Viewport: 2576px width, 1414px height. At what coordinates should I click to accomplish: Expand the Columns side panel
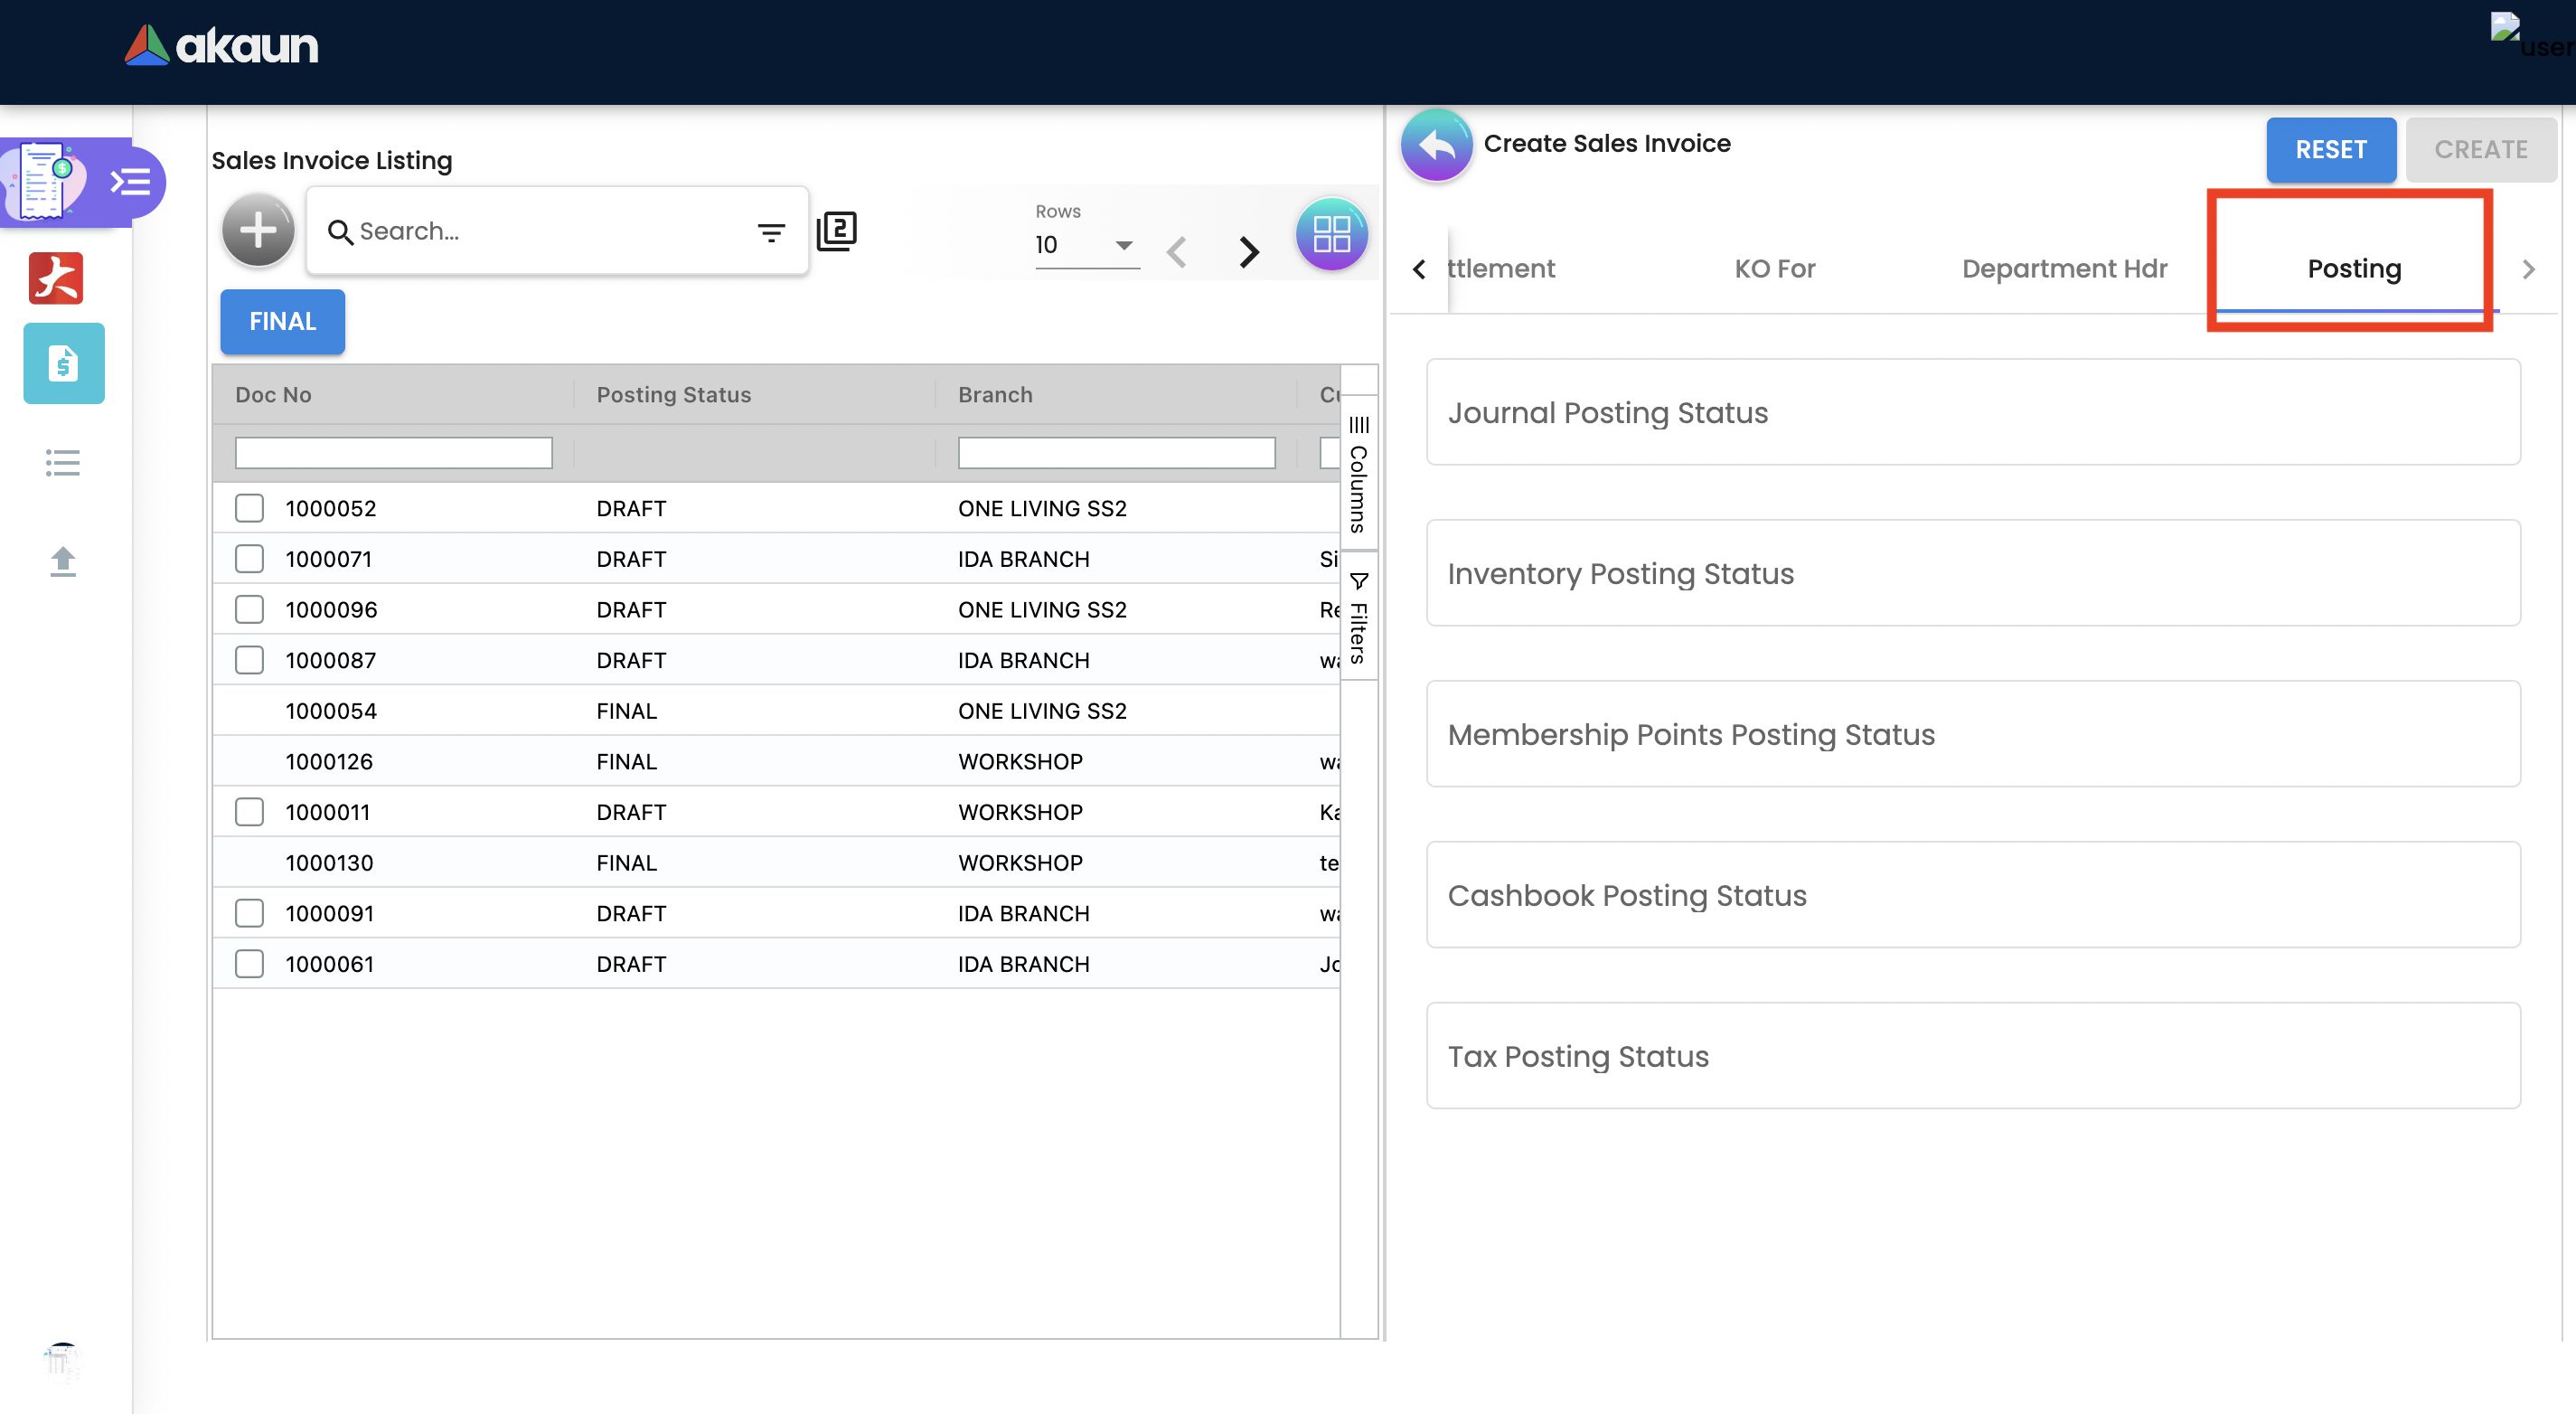coord(1358,475)
